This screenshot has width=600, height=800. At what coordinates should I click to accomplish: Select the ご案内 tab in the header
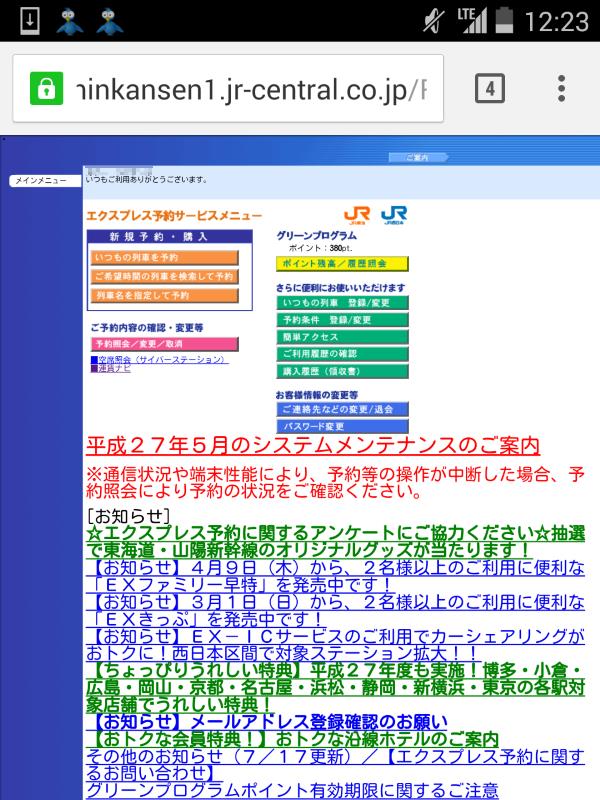(x=418, y=157)
